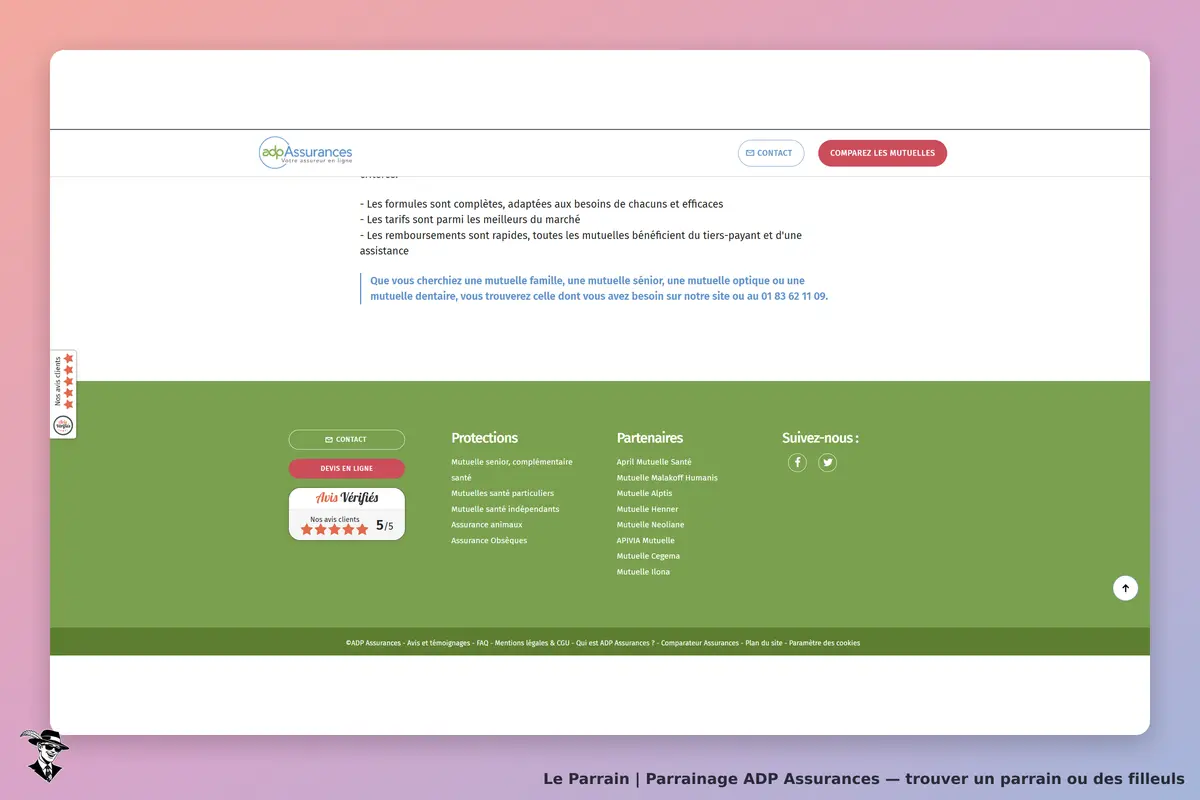1200x800 pixels.
Task: Open Mutuelle senior, complémentaire santé link
Action: tap(512, 470)
